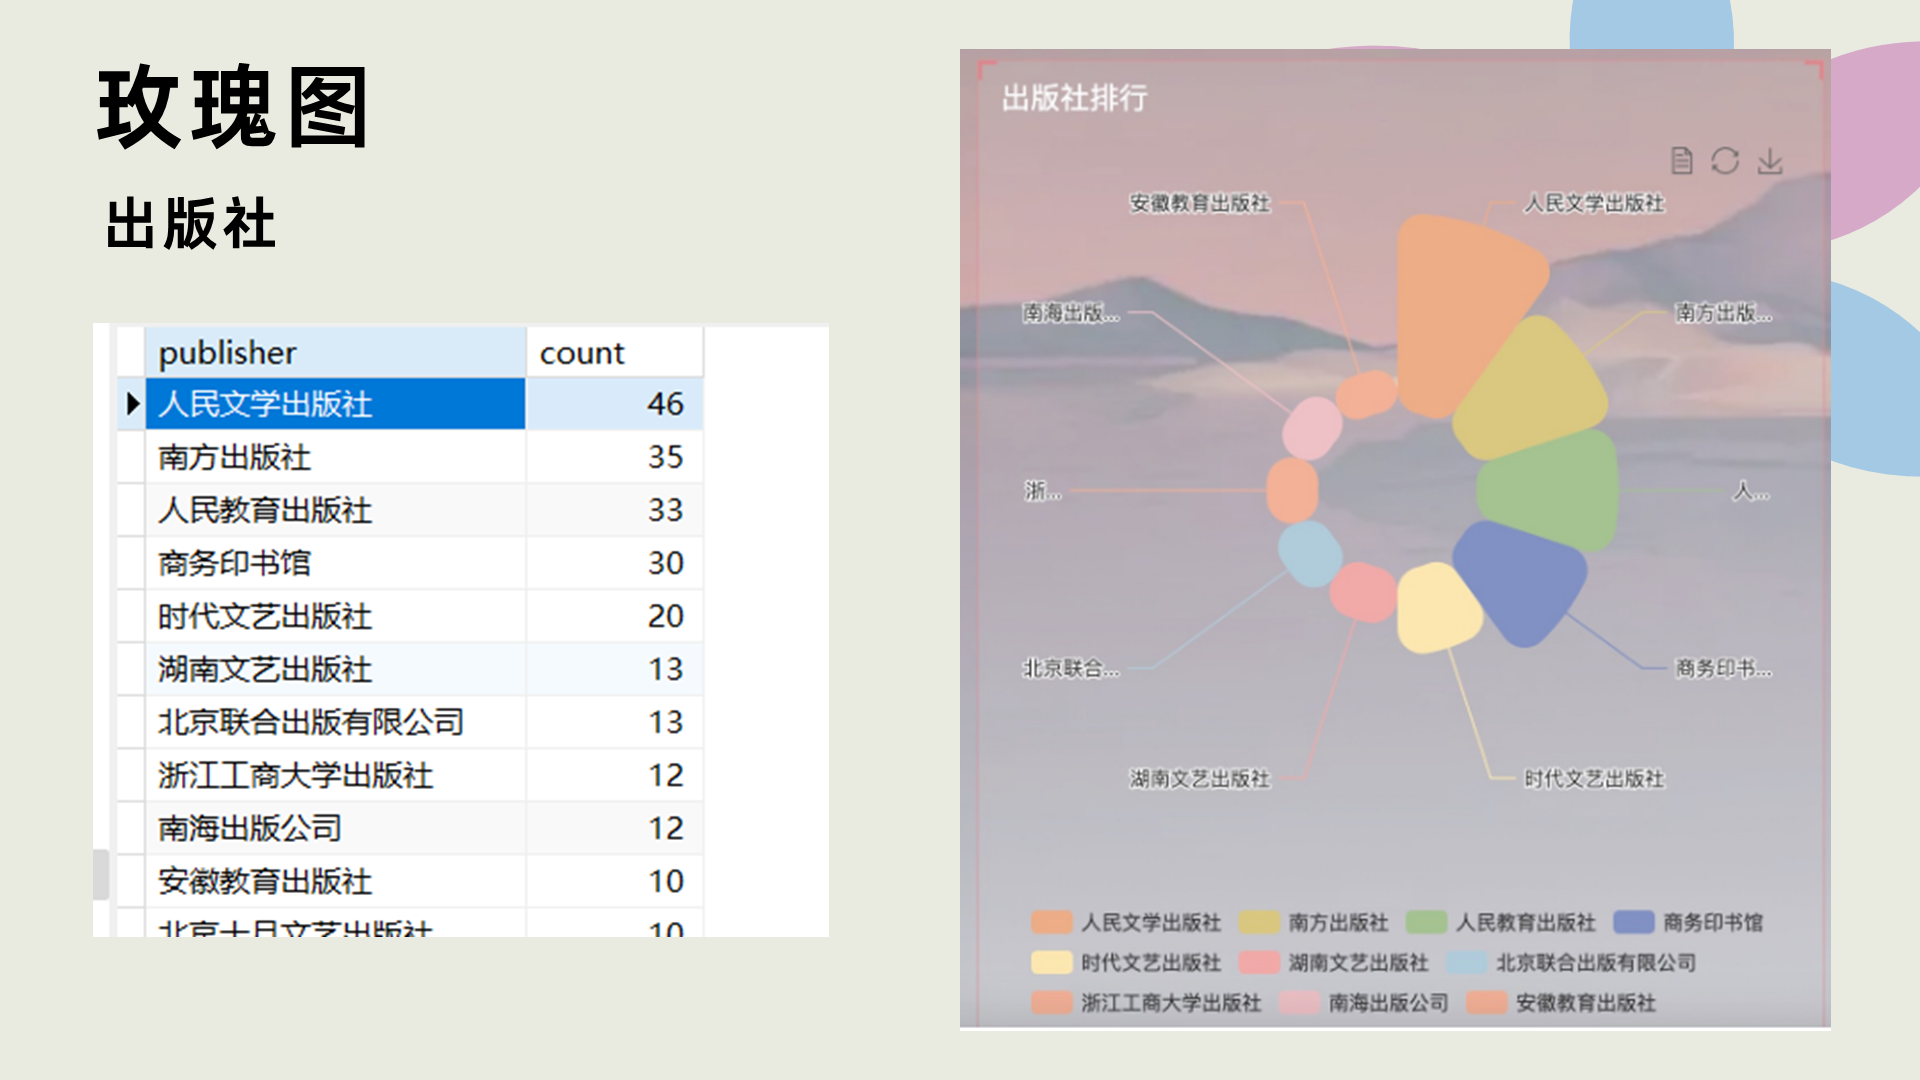The width and height of the screenshot is (1920, 1080).
Task: Click the data view icon in chart toolbox
Action: tap(1682, 161)
